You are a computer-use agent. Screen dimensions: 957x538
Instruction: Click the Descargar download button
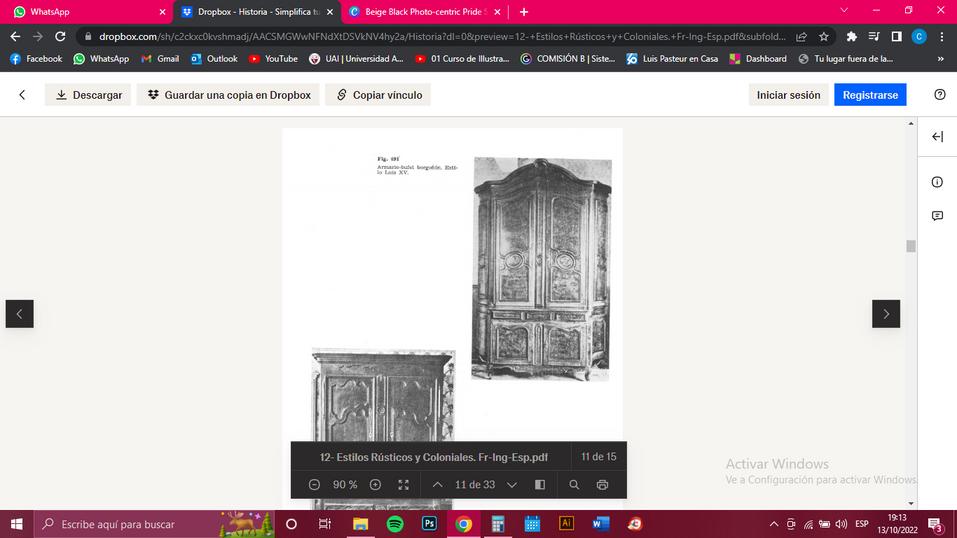point(88,95)
